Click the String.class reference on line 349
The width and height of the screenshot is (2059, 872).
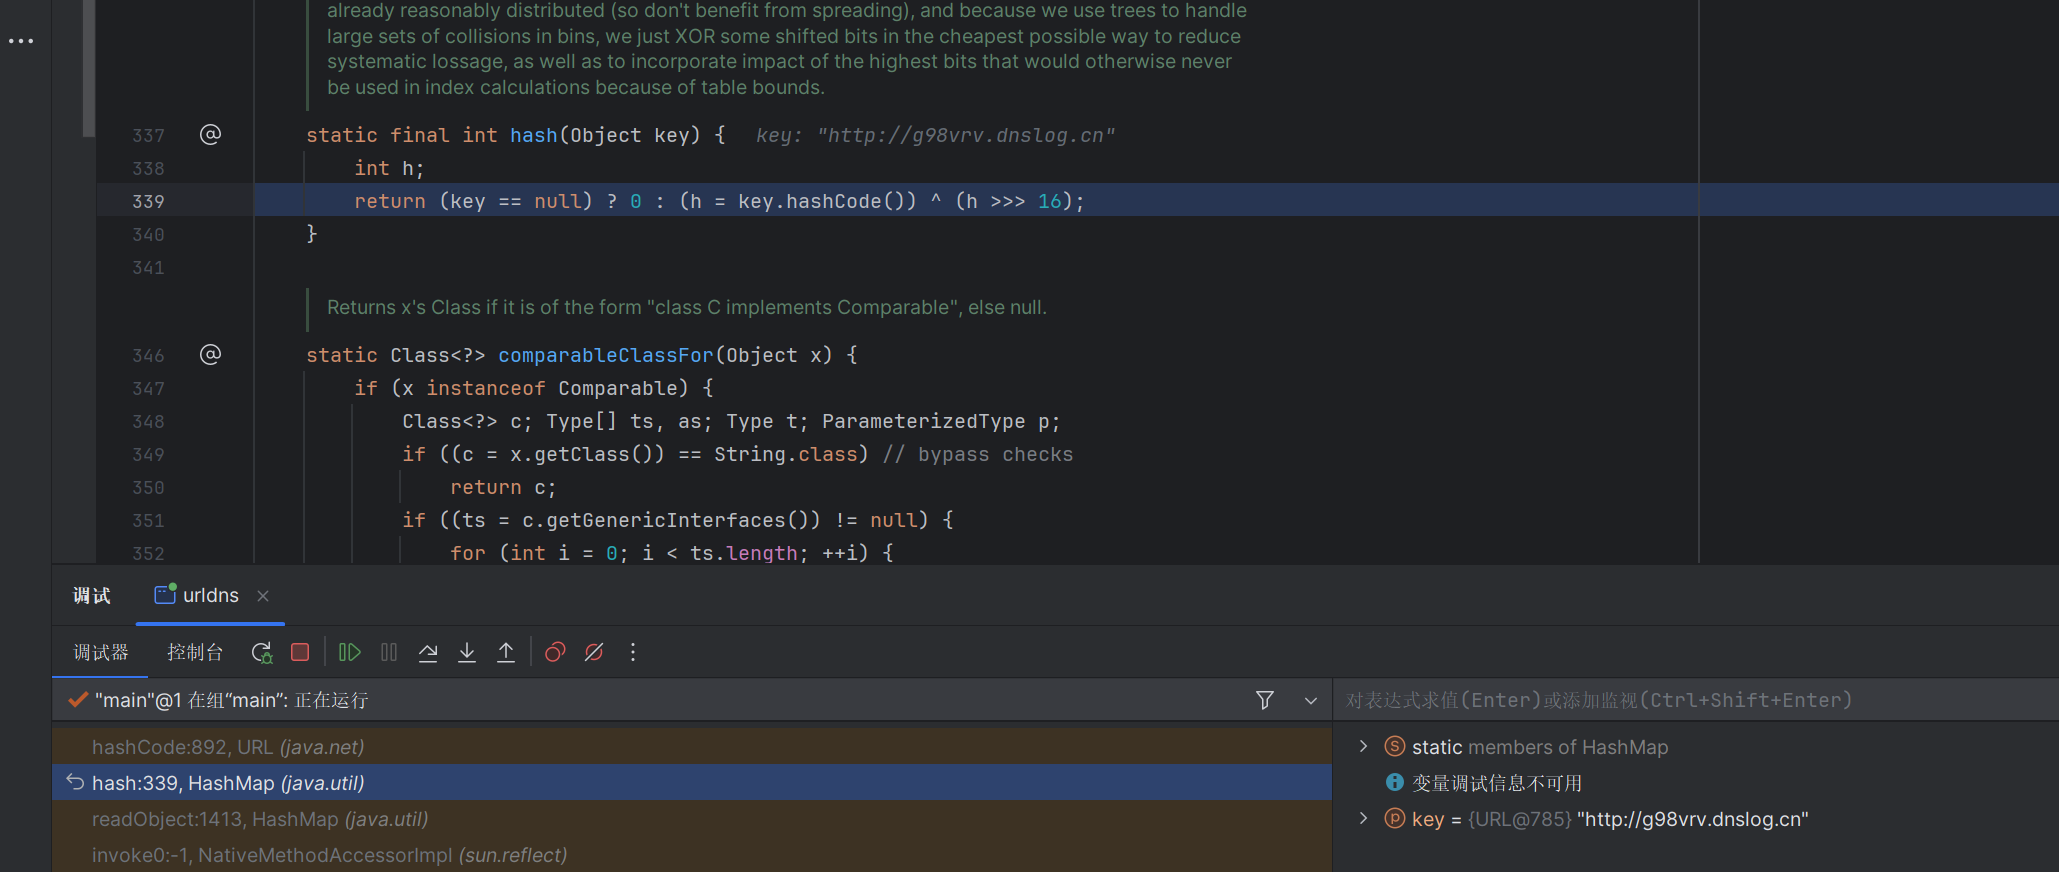pyautogui.click(x=786, y=454)
